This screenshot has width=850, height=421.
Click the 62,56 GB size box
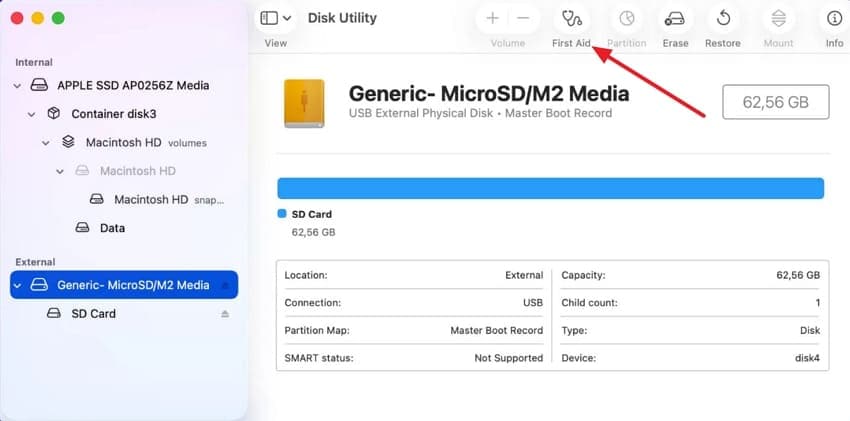(x=776, y=102)
